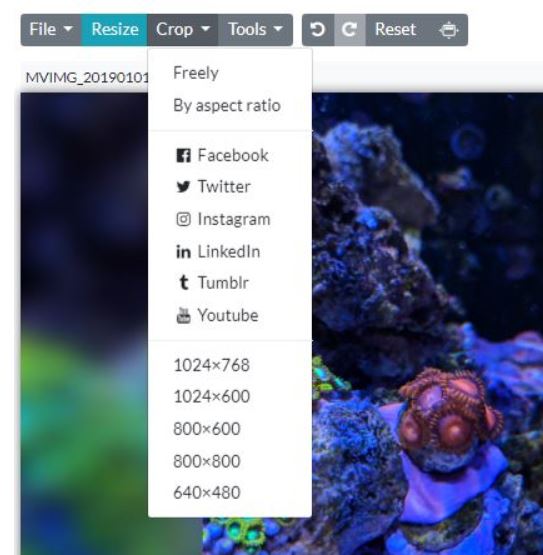Click the Instagram camera icon
The height and width of the screenshot is (555, 543).
pyautogui.click(x=183, y=219)
